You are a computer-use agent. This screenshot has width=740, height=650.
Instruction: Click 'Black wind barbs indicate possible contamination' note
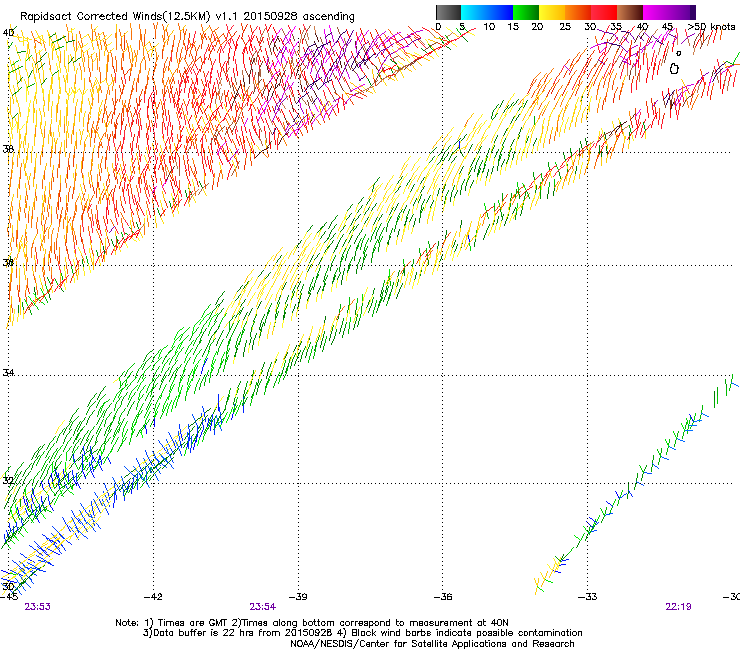coord(467,633)
